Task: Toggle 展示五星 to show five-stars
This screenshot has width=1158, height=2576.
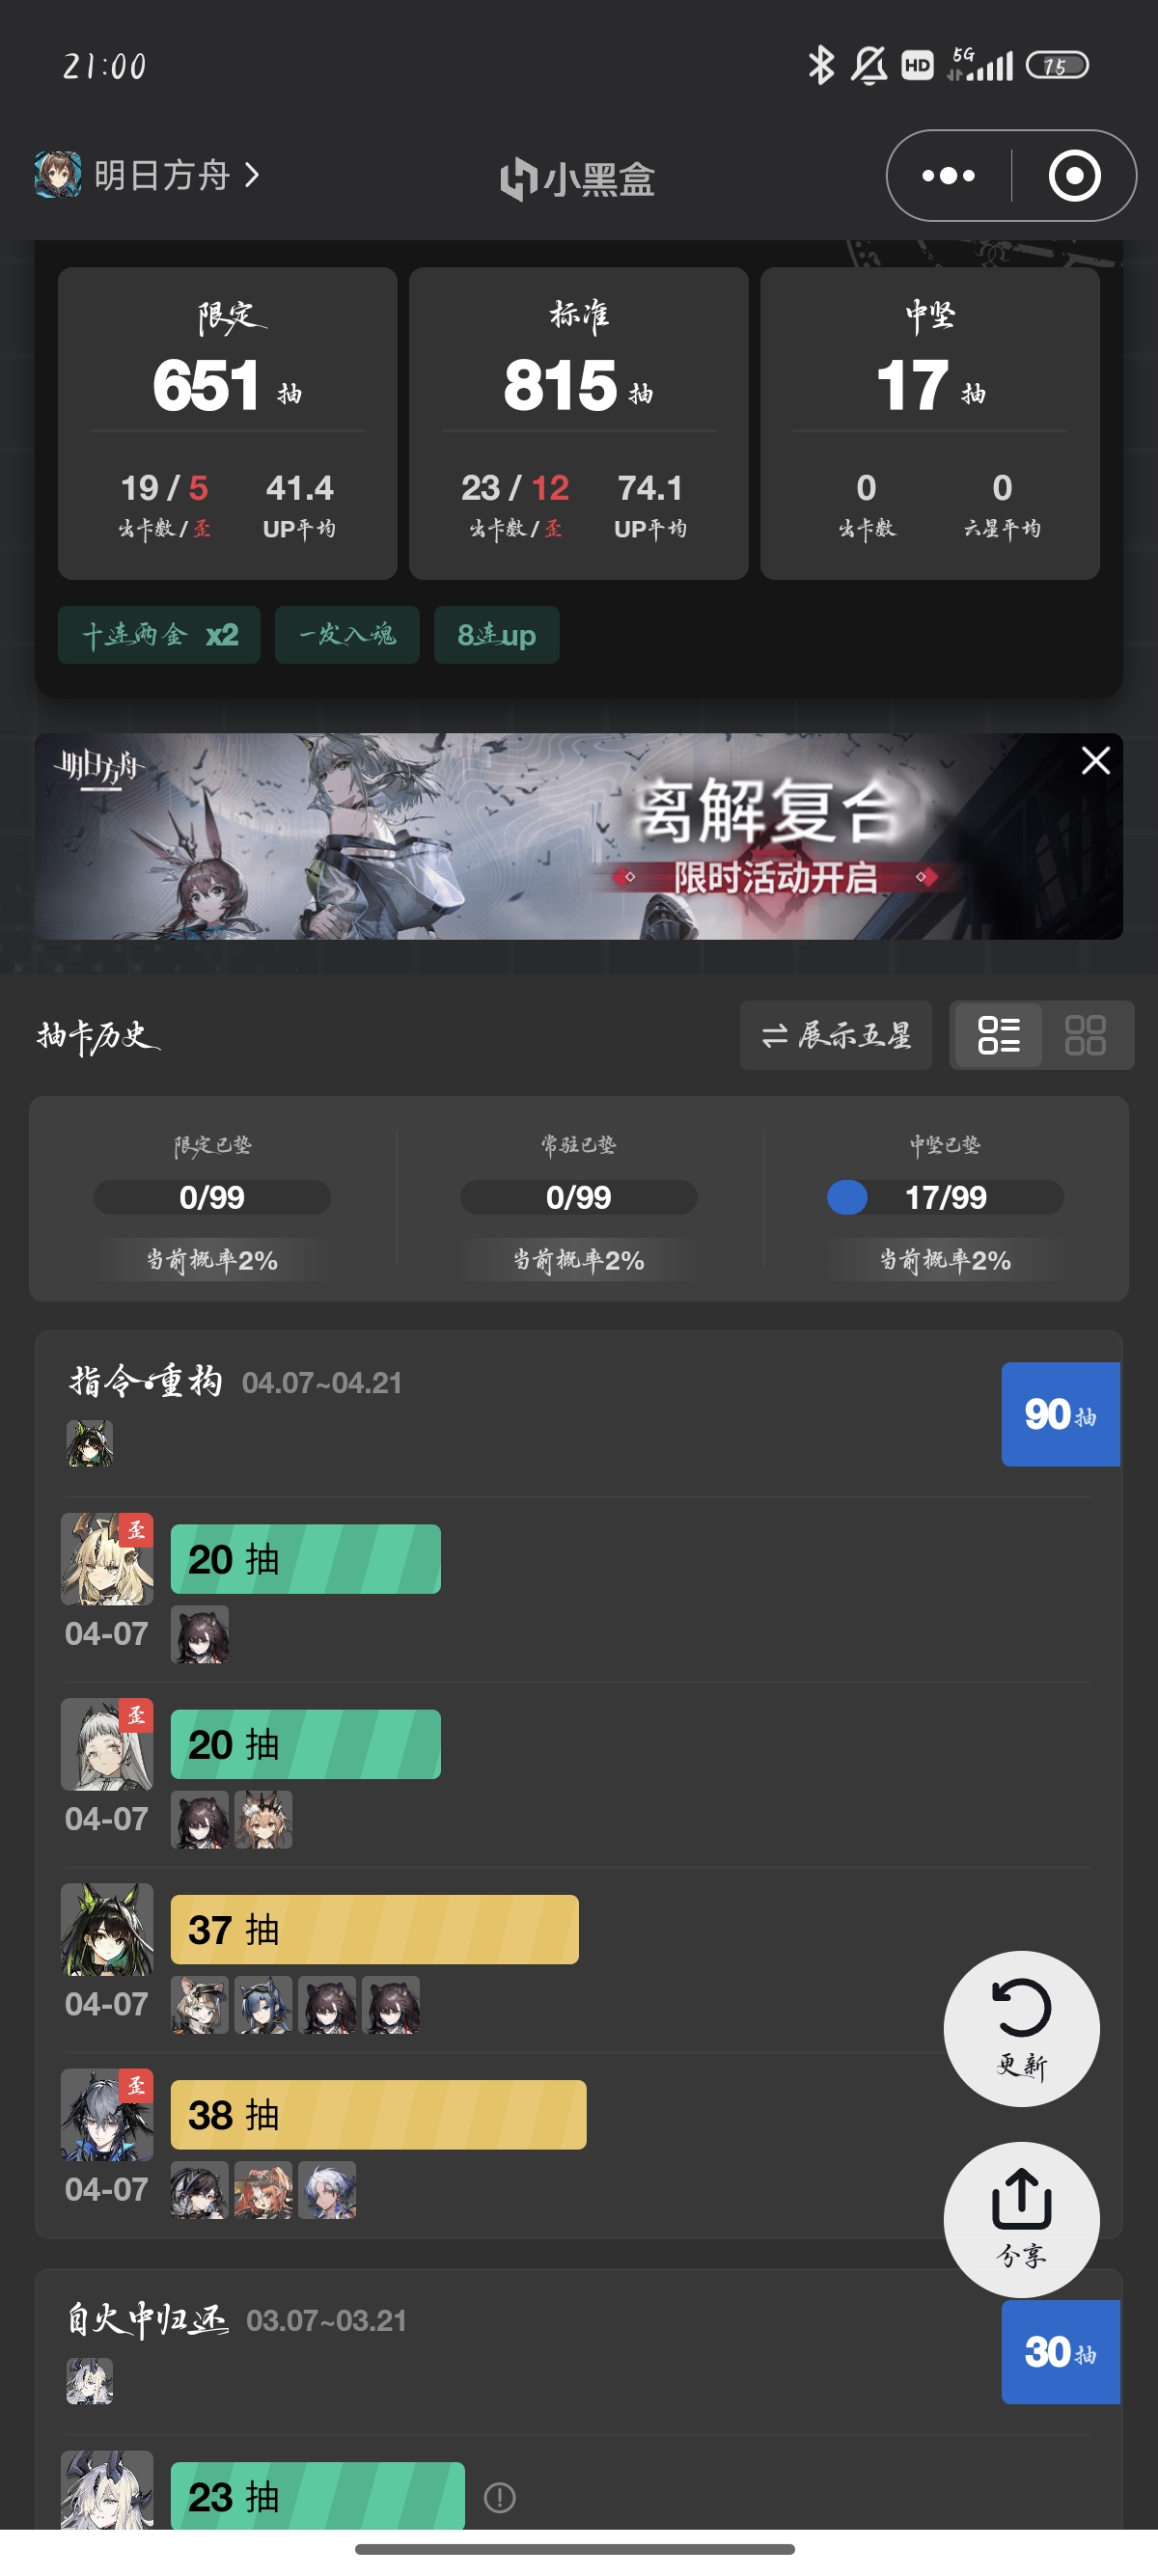Action: click(836, 1035)
